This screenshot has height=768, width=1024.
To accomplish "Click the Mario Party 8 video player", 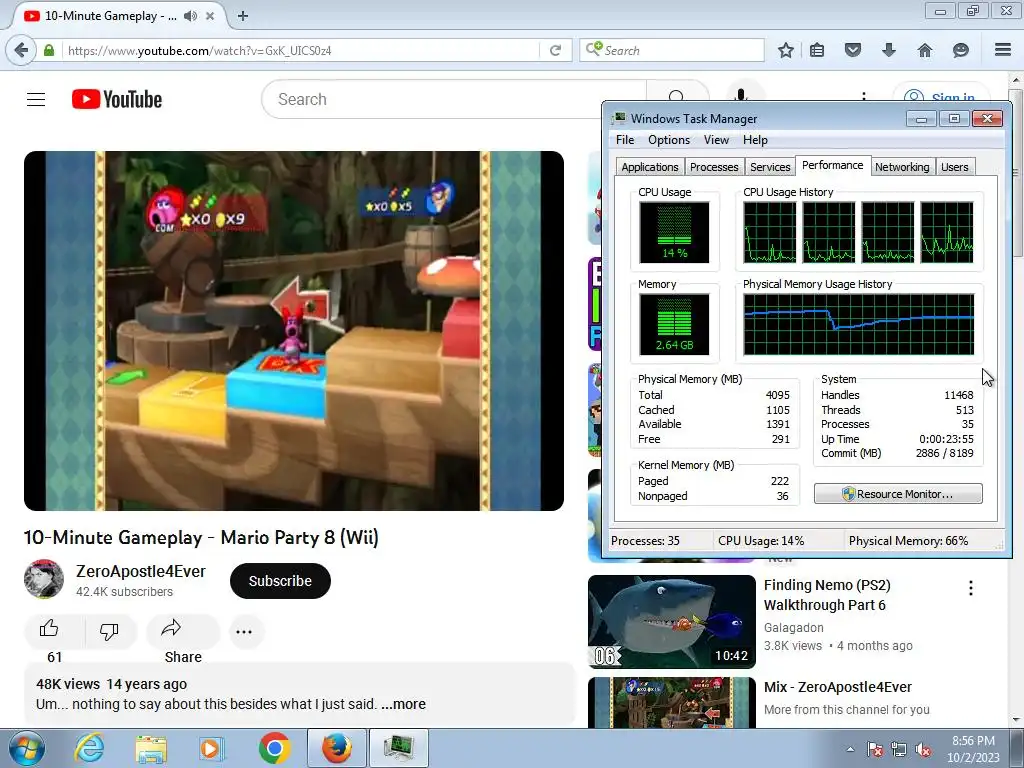I will 294,330.
